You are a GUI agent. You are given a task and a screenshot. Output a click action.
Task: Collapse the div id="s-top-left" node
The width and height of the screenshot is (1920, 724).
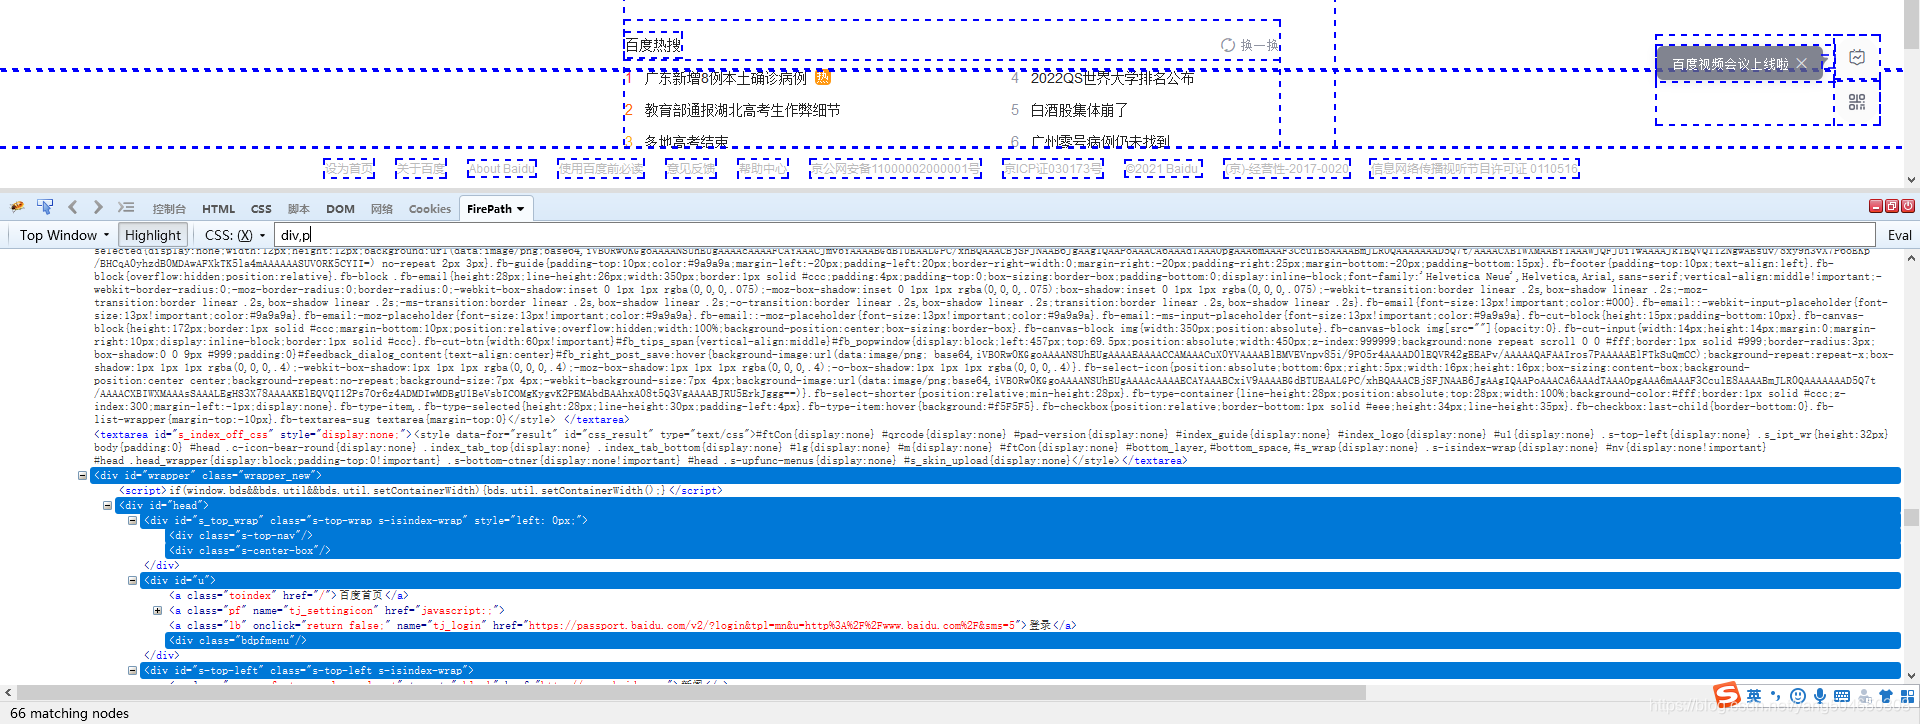point(133,670)
